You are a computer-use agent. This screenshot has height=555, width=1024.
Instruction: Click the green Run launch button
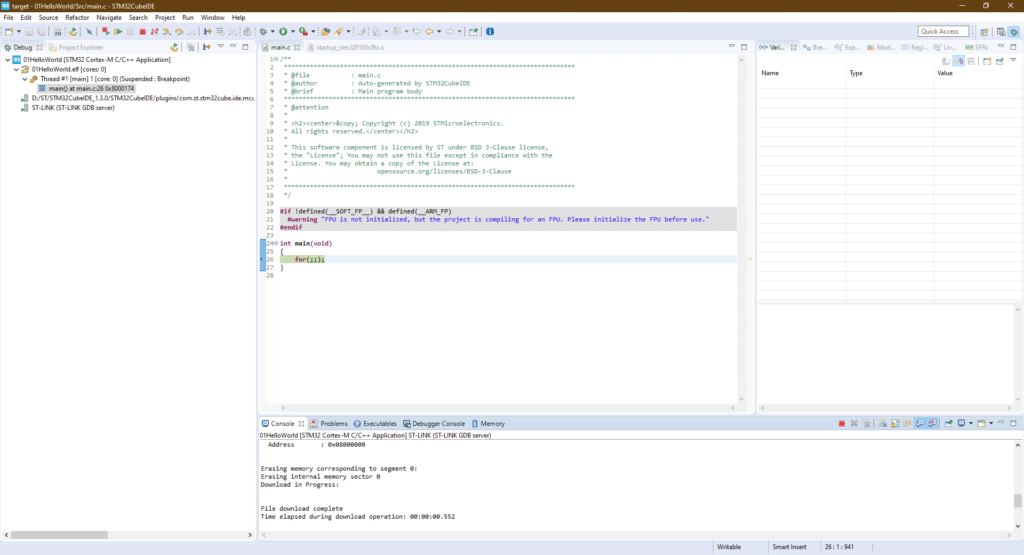click(x=283, y=32)
